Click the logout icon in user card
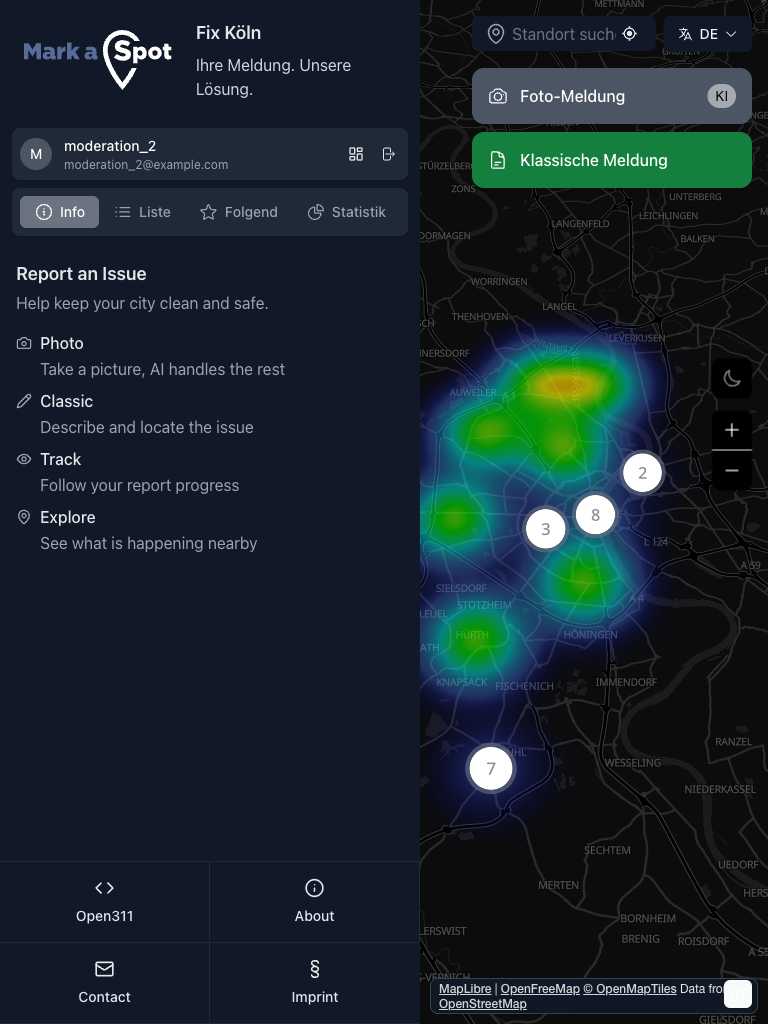768x1024 pixels. click(x=389, y=154)
